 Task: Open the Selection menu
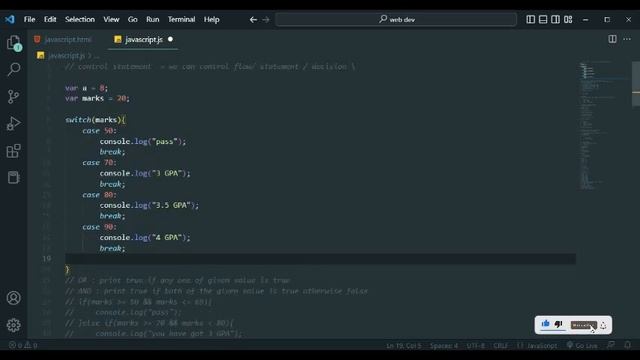point(80,20)
